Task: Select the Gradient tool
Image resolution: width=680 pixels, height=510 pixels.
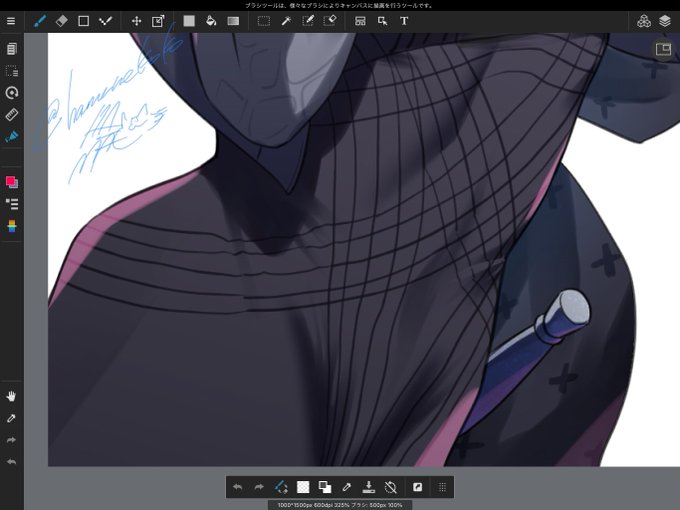Action: (x=233, y=21)
